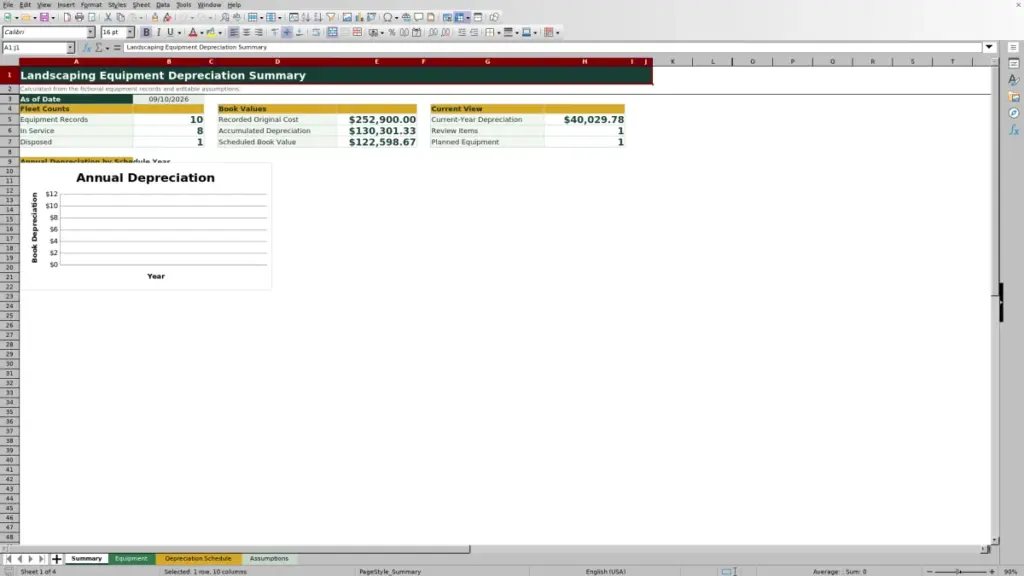Toggle freeze rows and columns
The image size is (1024, 576).
point(460,18)
